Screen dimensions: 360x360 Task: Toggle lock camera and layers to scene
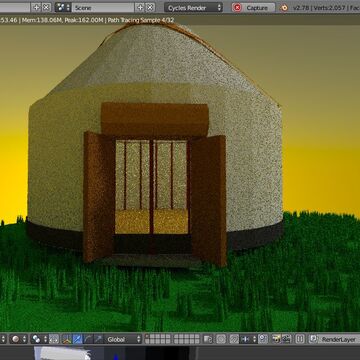(208, 339)
